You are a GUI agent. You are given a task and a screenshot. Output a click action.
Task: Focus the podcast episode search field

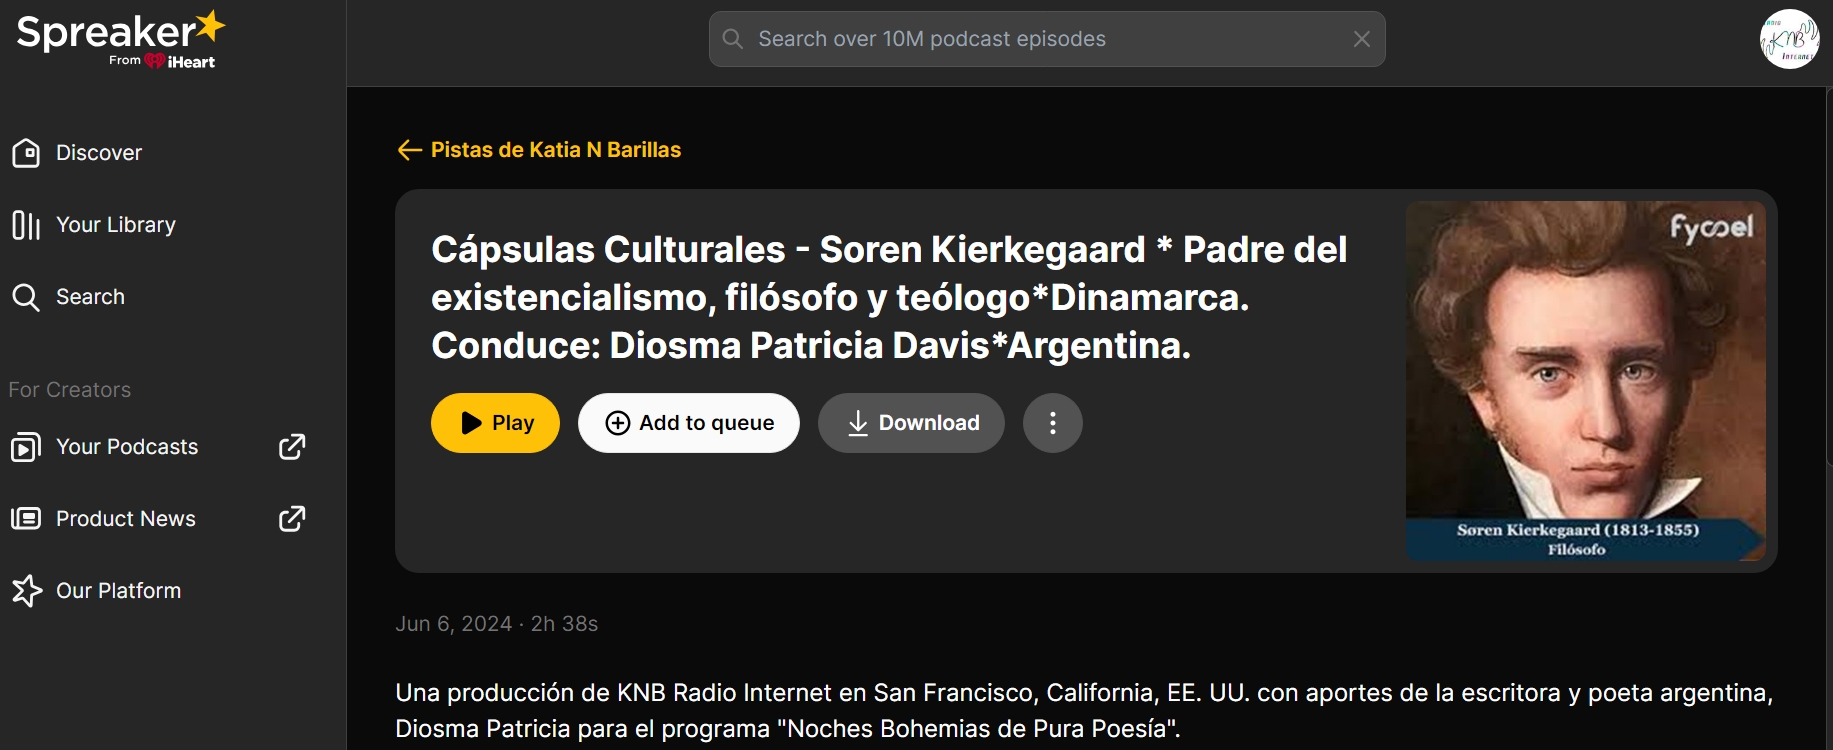pyautogui.click(x=1047, y=39)
